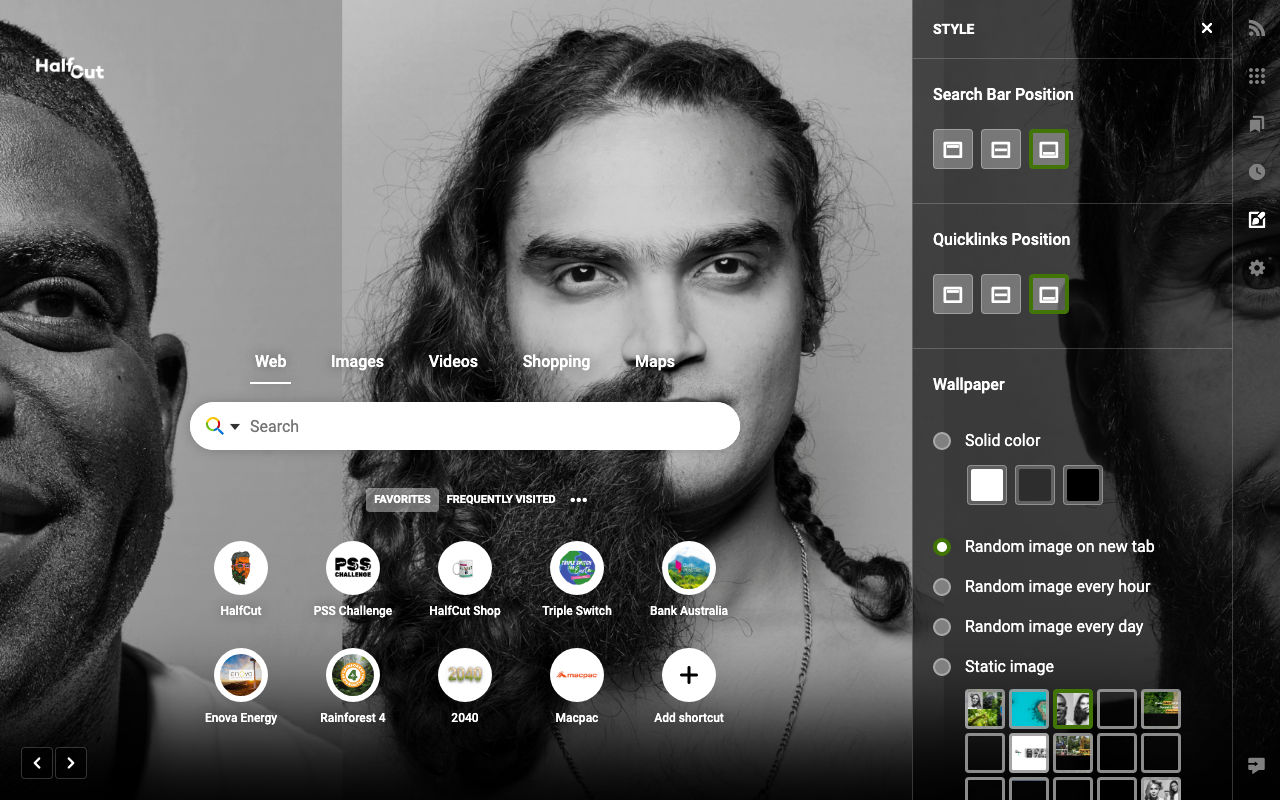The height and width of the screenshot is (800, 1280).
Task: Click the HalfCut logo
Action: coord(69,67)
